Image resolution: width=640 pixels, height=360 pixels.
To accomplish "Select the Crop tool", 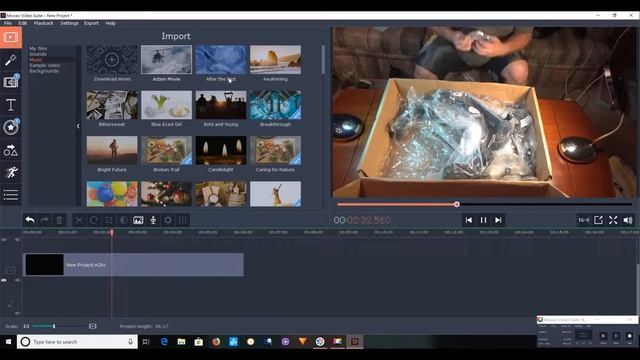I will (109, 220).
